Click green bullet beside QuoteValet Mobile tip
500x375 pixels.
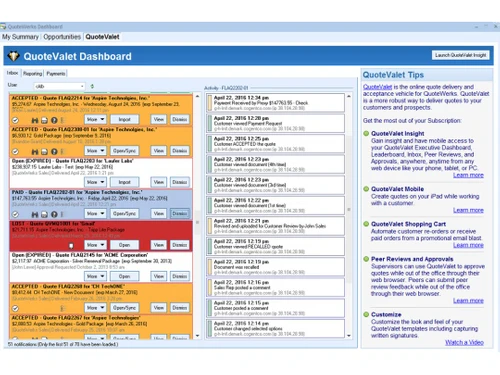pyautogui.click(x=366, y=189)
